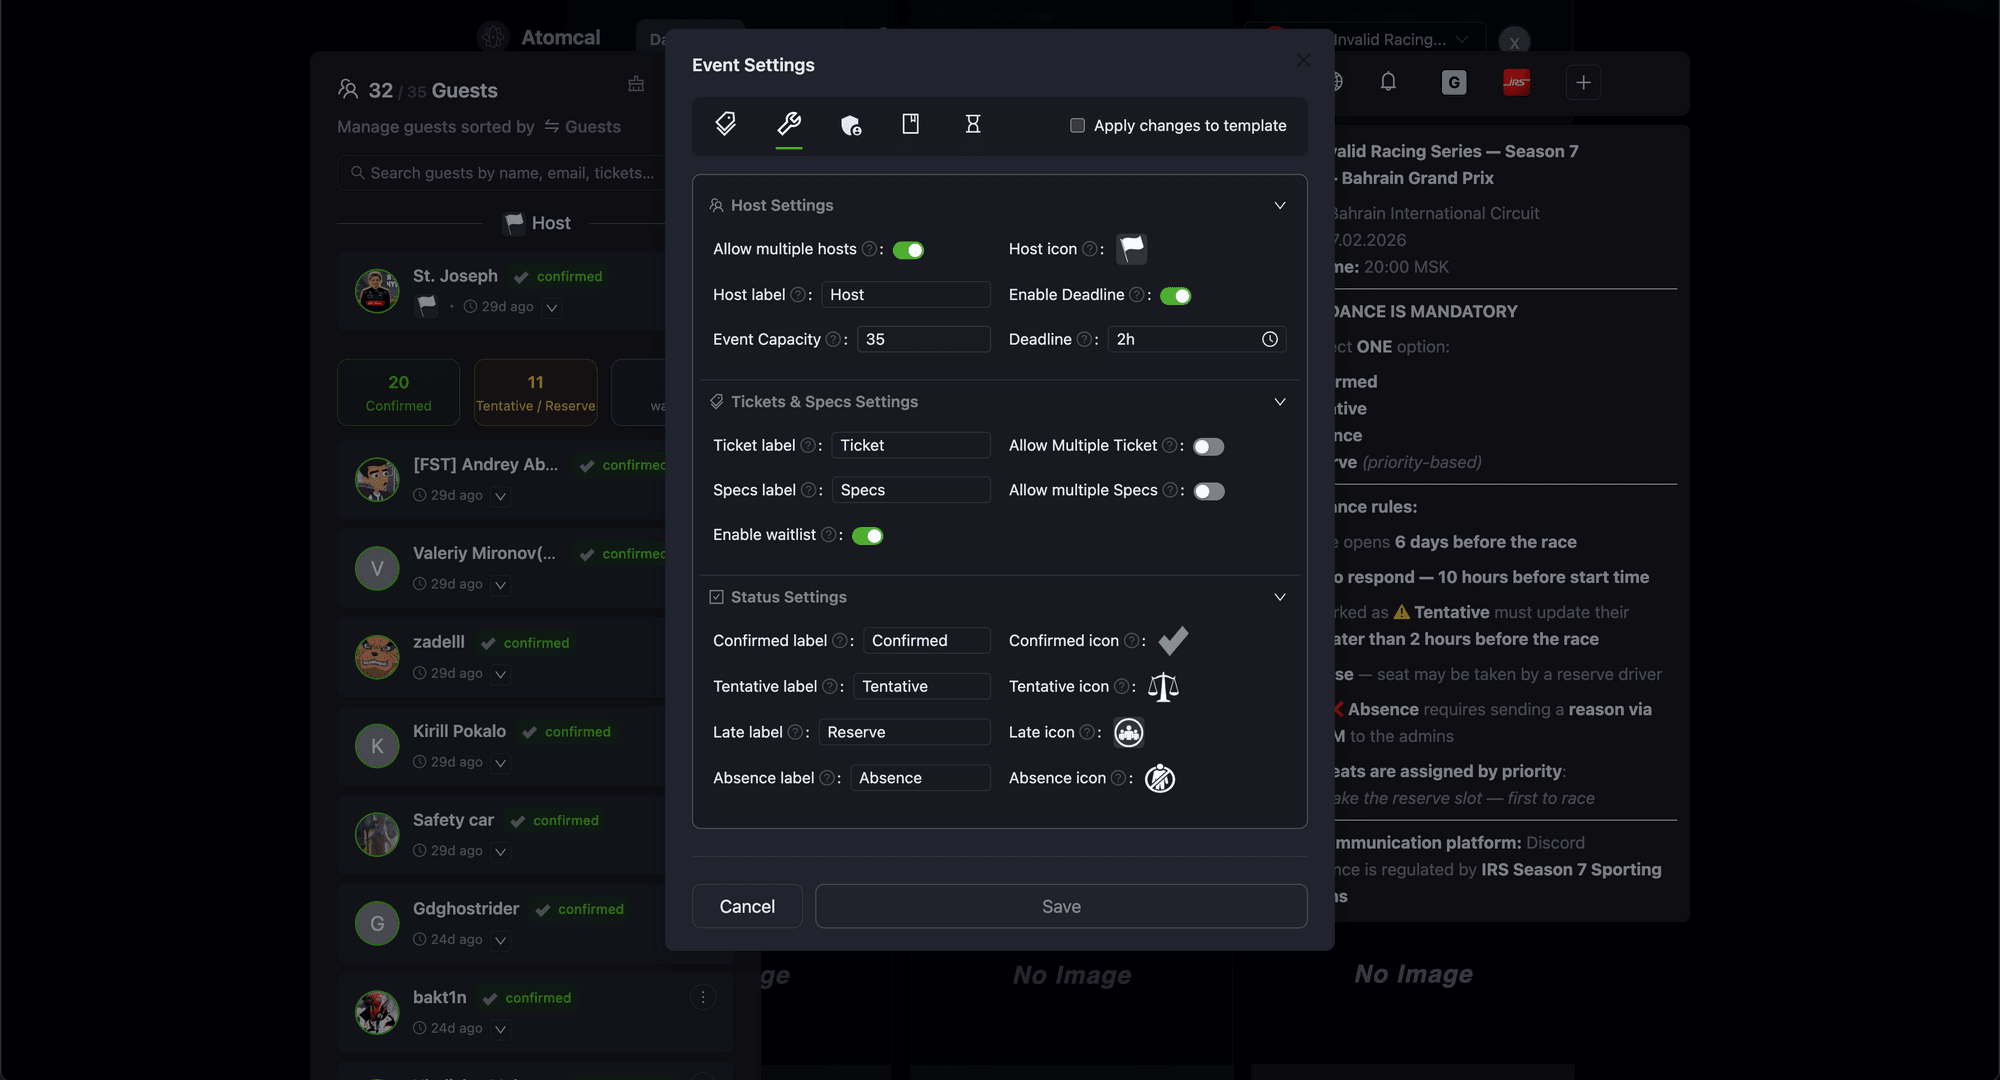
Task: Click the bookmark template tab icon
Action: coord(910,124)
